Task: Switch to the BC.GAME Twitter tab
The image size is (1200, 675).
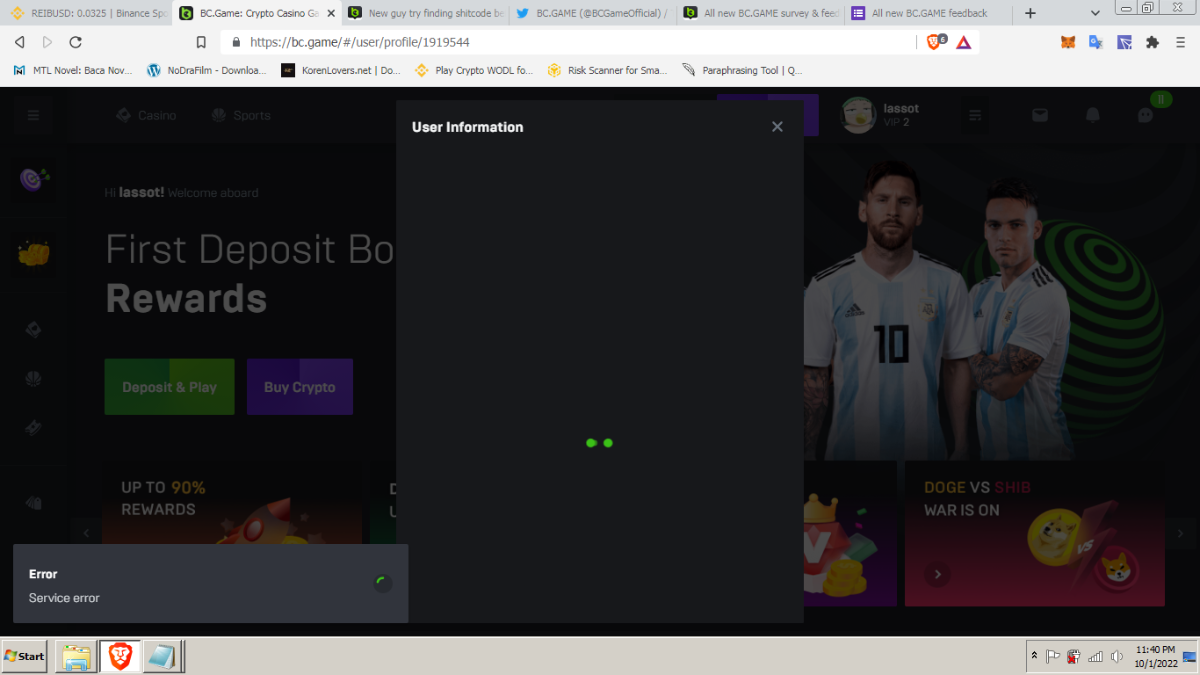Action: (x=590, y=13)
